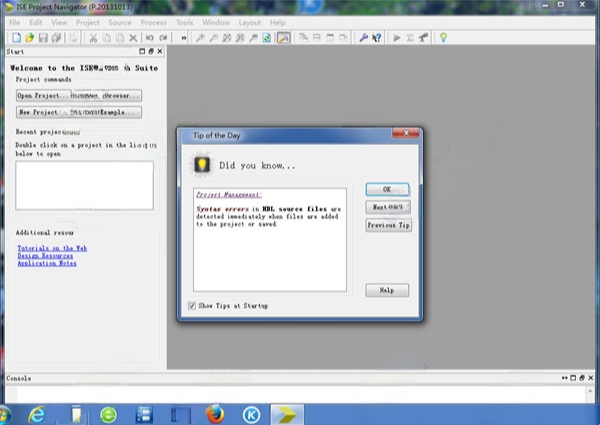
Task: Open the Project menu
Action: pyautogui.click(x=88, y=23)
